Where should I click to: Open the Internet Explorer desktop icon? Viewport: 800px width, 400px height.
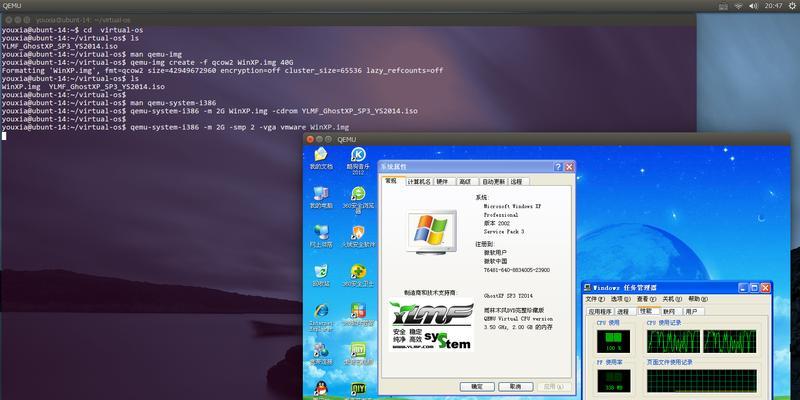click(321, 317)
